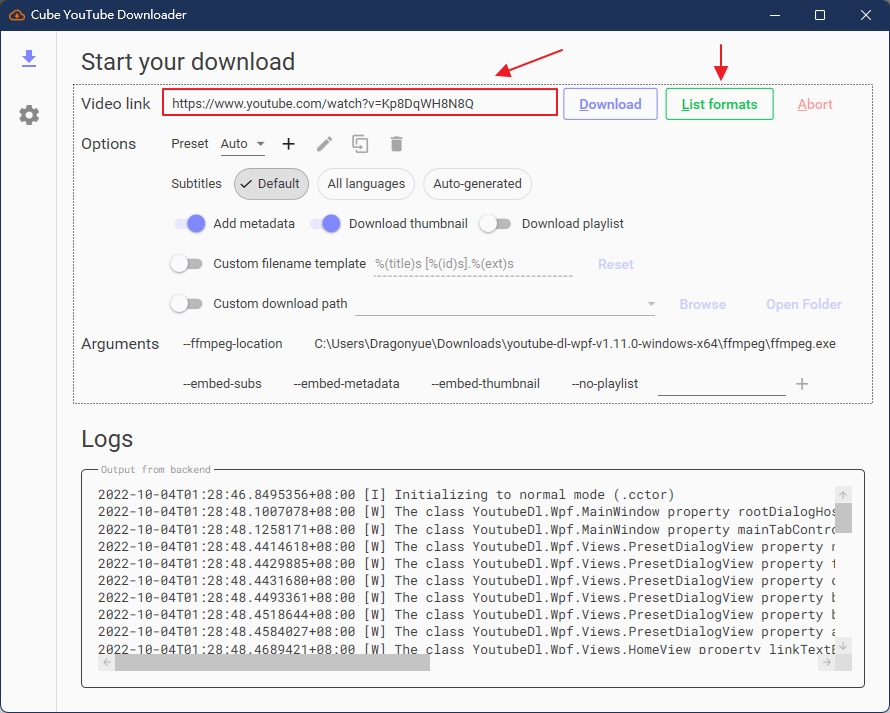Edit the preset with the pencil icon
The image size is (890, 713).
click(x=324, y=144)
